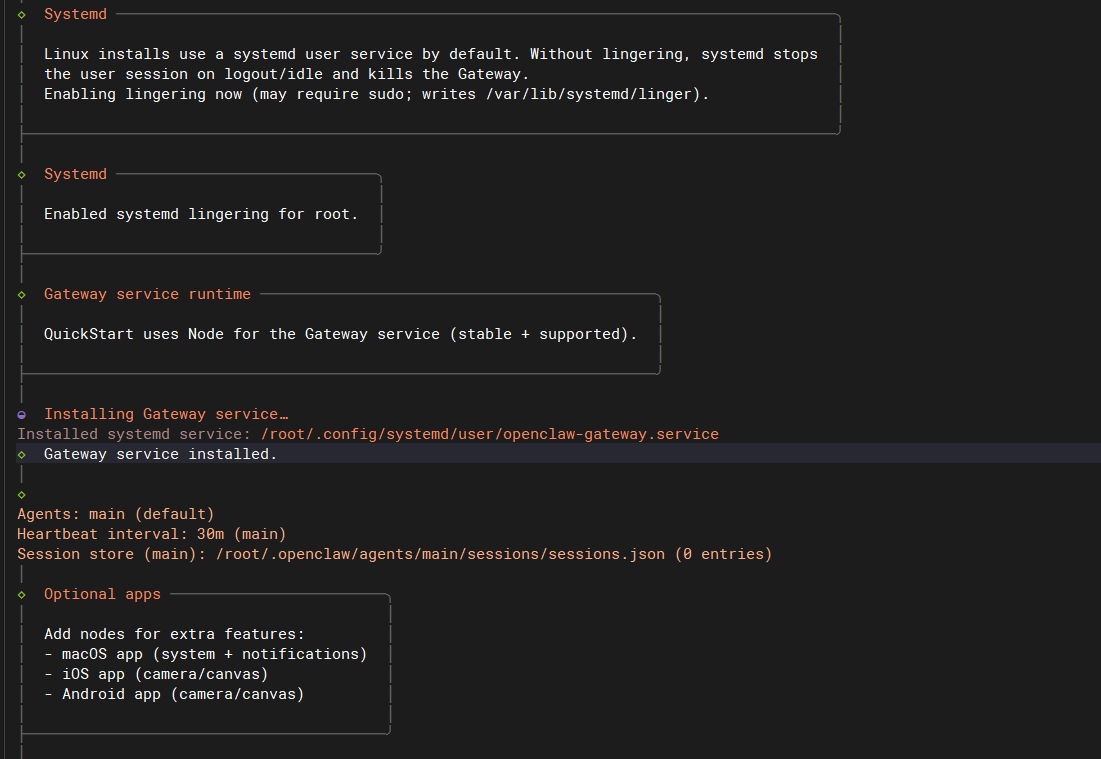1101x759 pixels.
Task: Click the path /root/.config/systemd/user/openclaw-gateway.service
Action: click(489, 434)
